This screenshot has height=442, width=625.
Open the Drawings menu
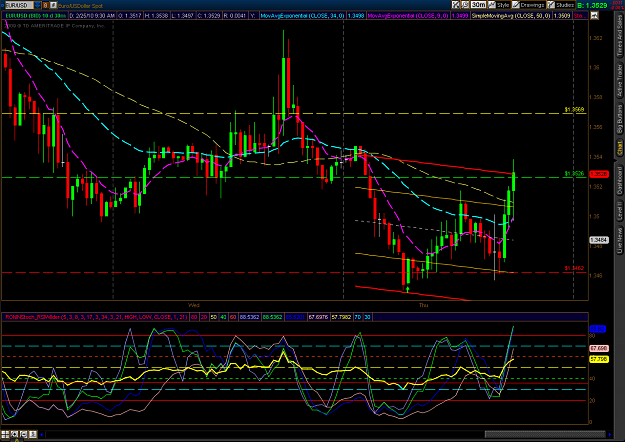click(x=528, y=5)
